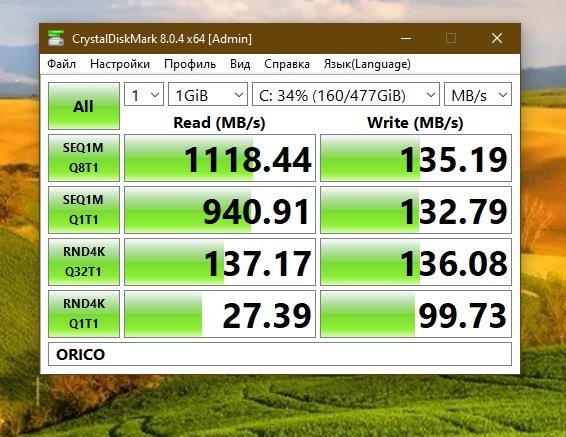Open the Вид menu
This screenshot has height=437, width=566.
pyautogui.click(x=240, y=64)
